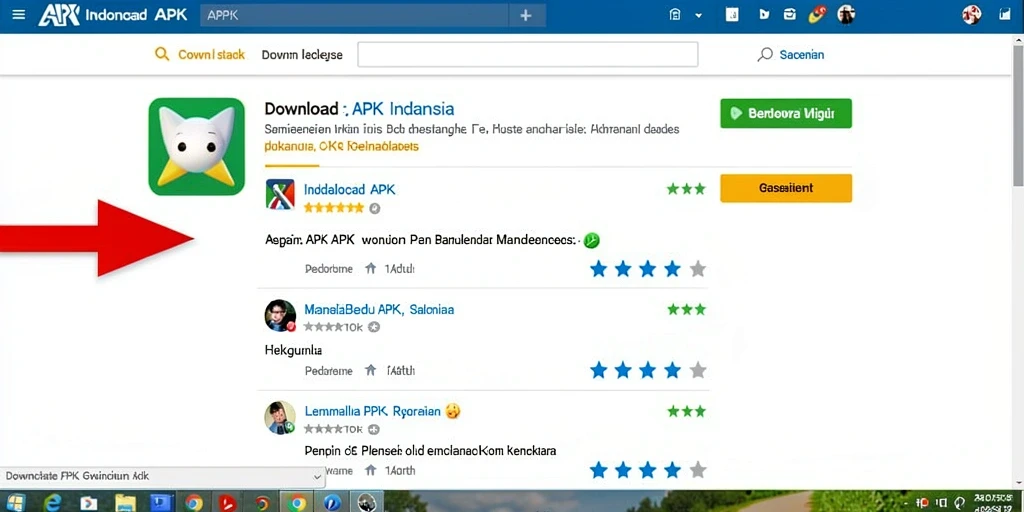Open the briefcase icon in the header
This screenshot has width=1024, height=512.
(x=790, y=14)
